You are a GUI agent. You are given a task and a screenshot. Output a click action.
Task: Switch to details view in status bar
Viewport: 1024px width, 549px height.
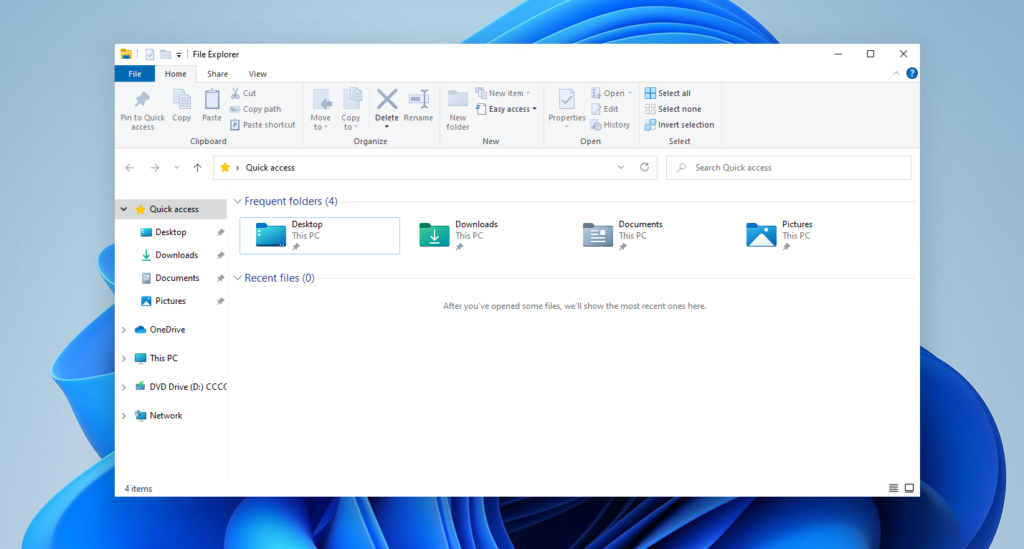(893, 488)
